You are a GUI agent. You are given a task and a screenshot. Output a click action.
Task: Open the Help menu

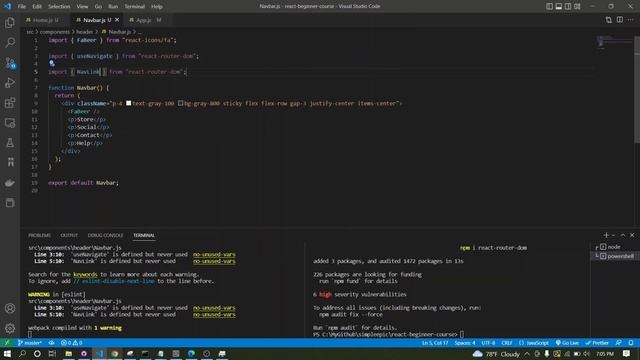(x=157, y=6)
